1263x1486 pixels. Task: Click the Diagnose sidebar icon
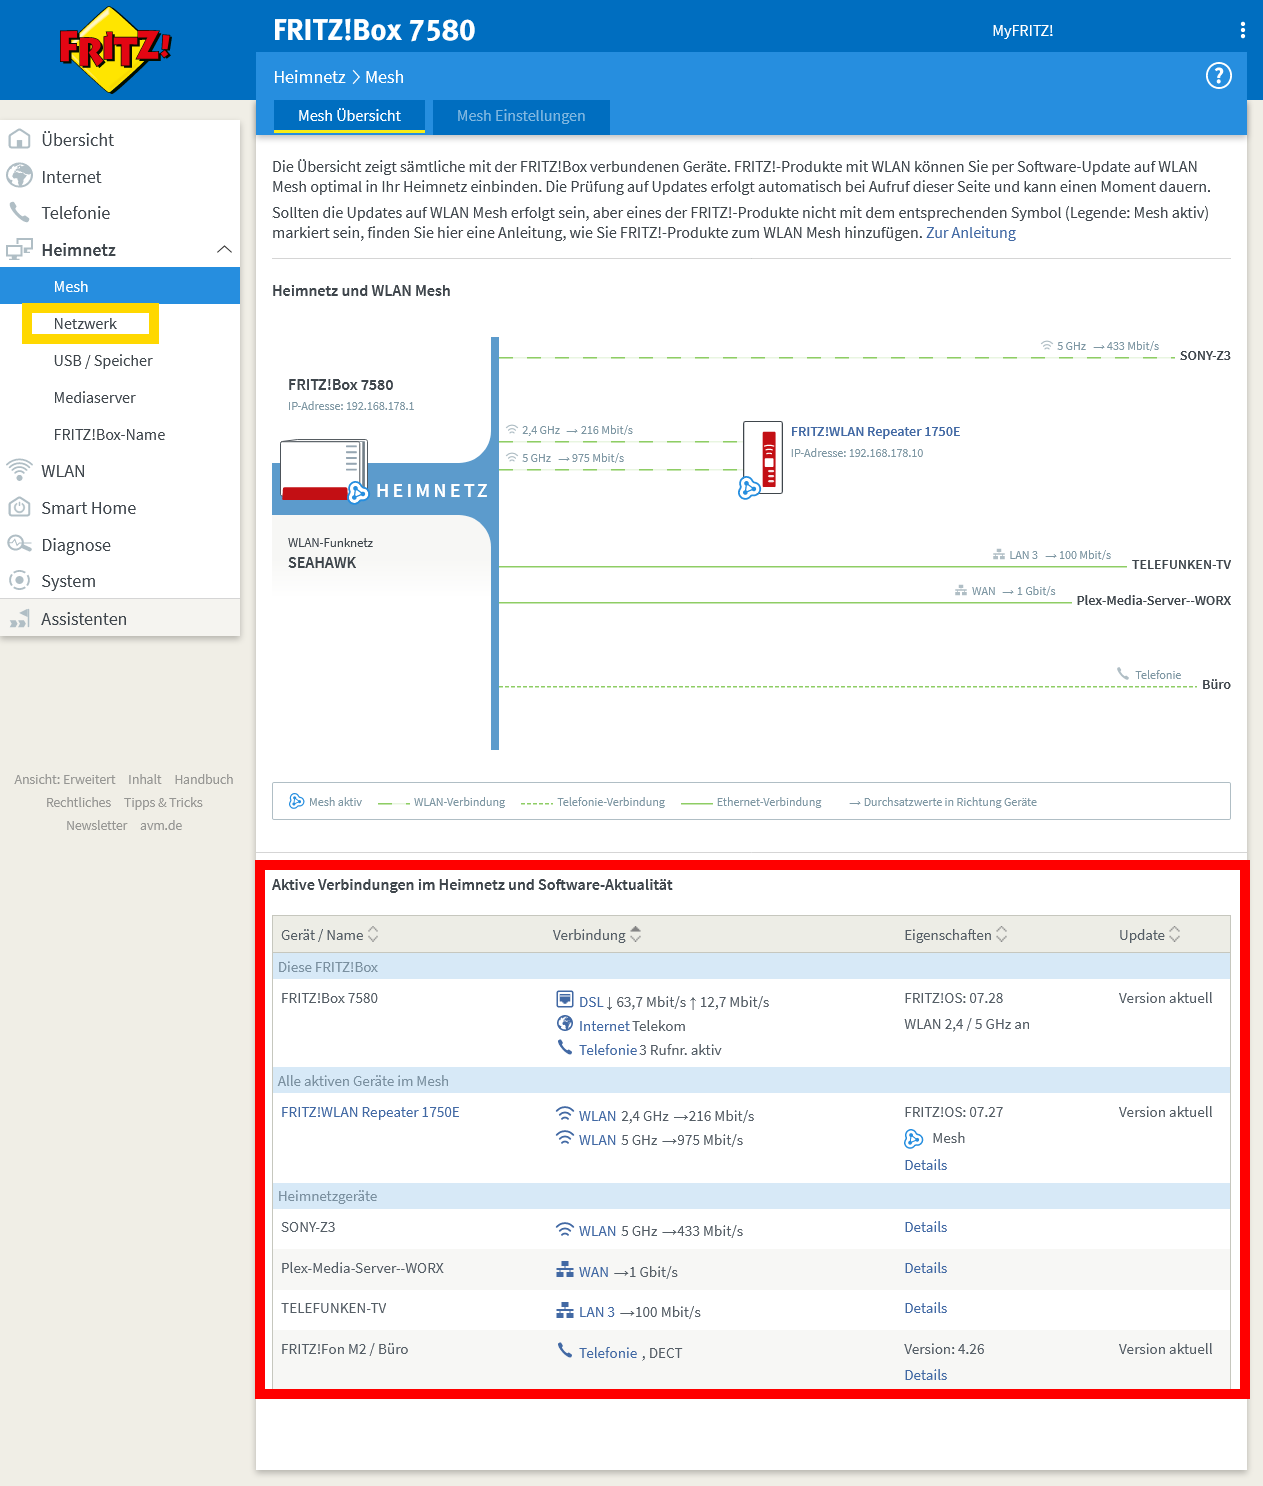pyautogui.click(x=20, y=544)
